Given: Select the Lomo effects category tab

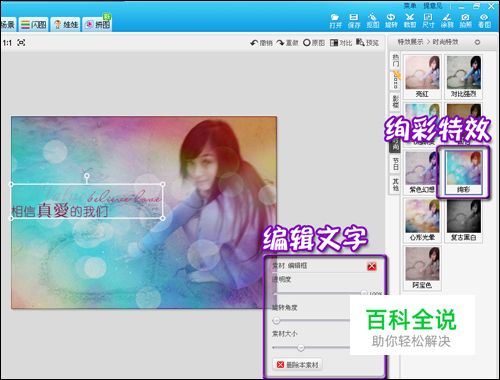Looking at the screenshot, I should click(395, 80).
